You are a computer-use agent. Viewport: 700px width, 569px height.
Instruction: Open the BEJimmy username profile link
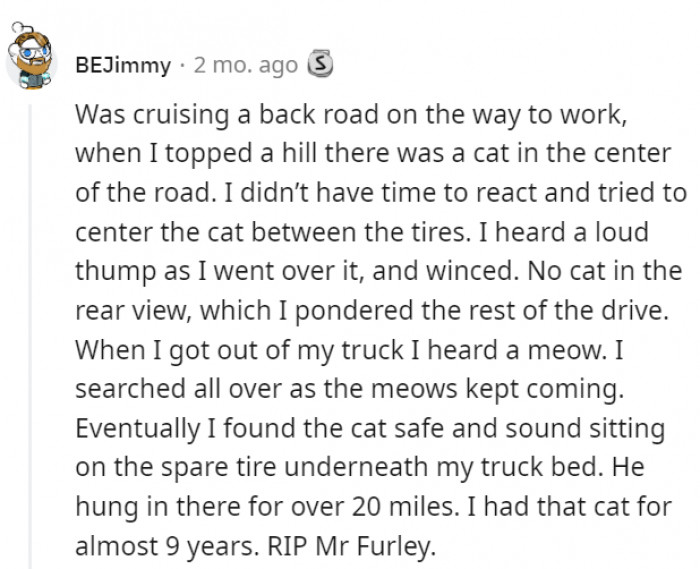[x=123, y=66]
